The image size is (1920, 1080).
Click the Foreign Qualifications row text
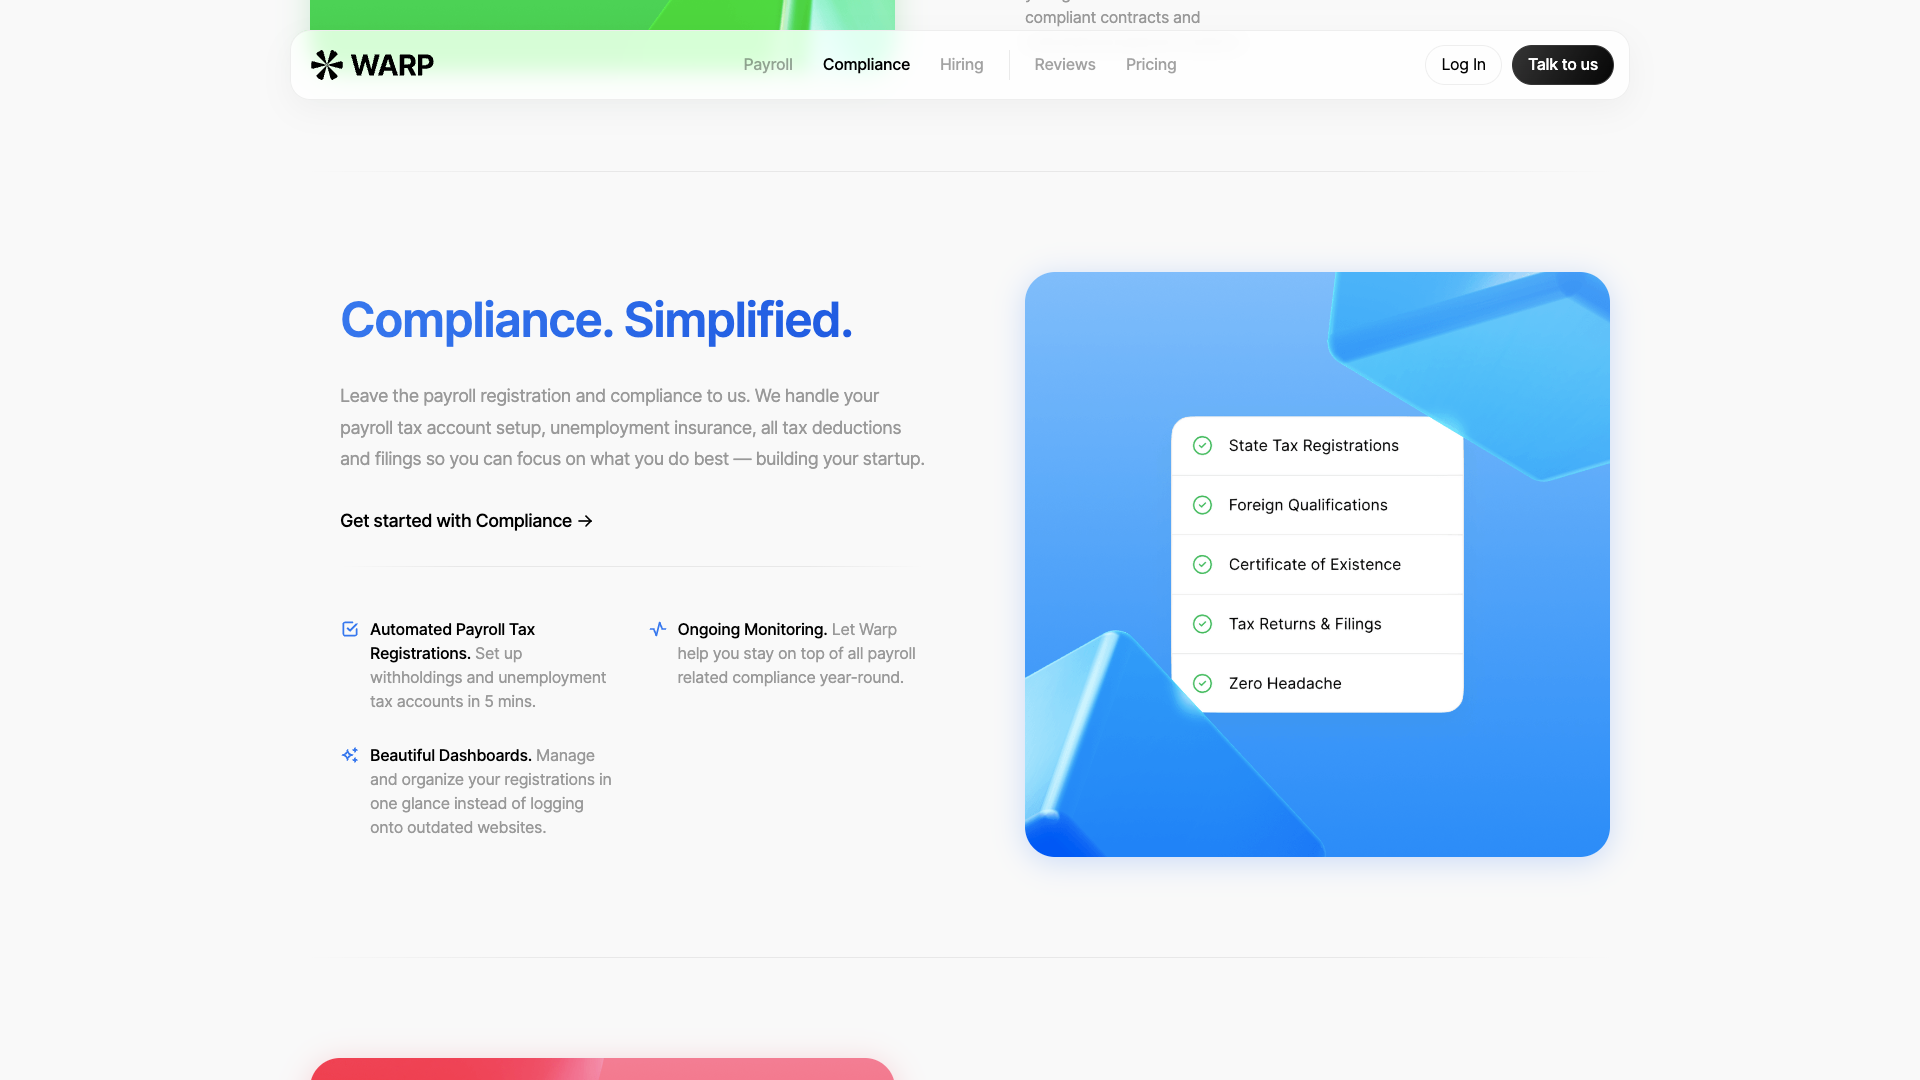pyautogui.click(x=1308, y=505)
